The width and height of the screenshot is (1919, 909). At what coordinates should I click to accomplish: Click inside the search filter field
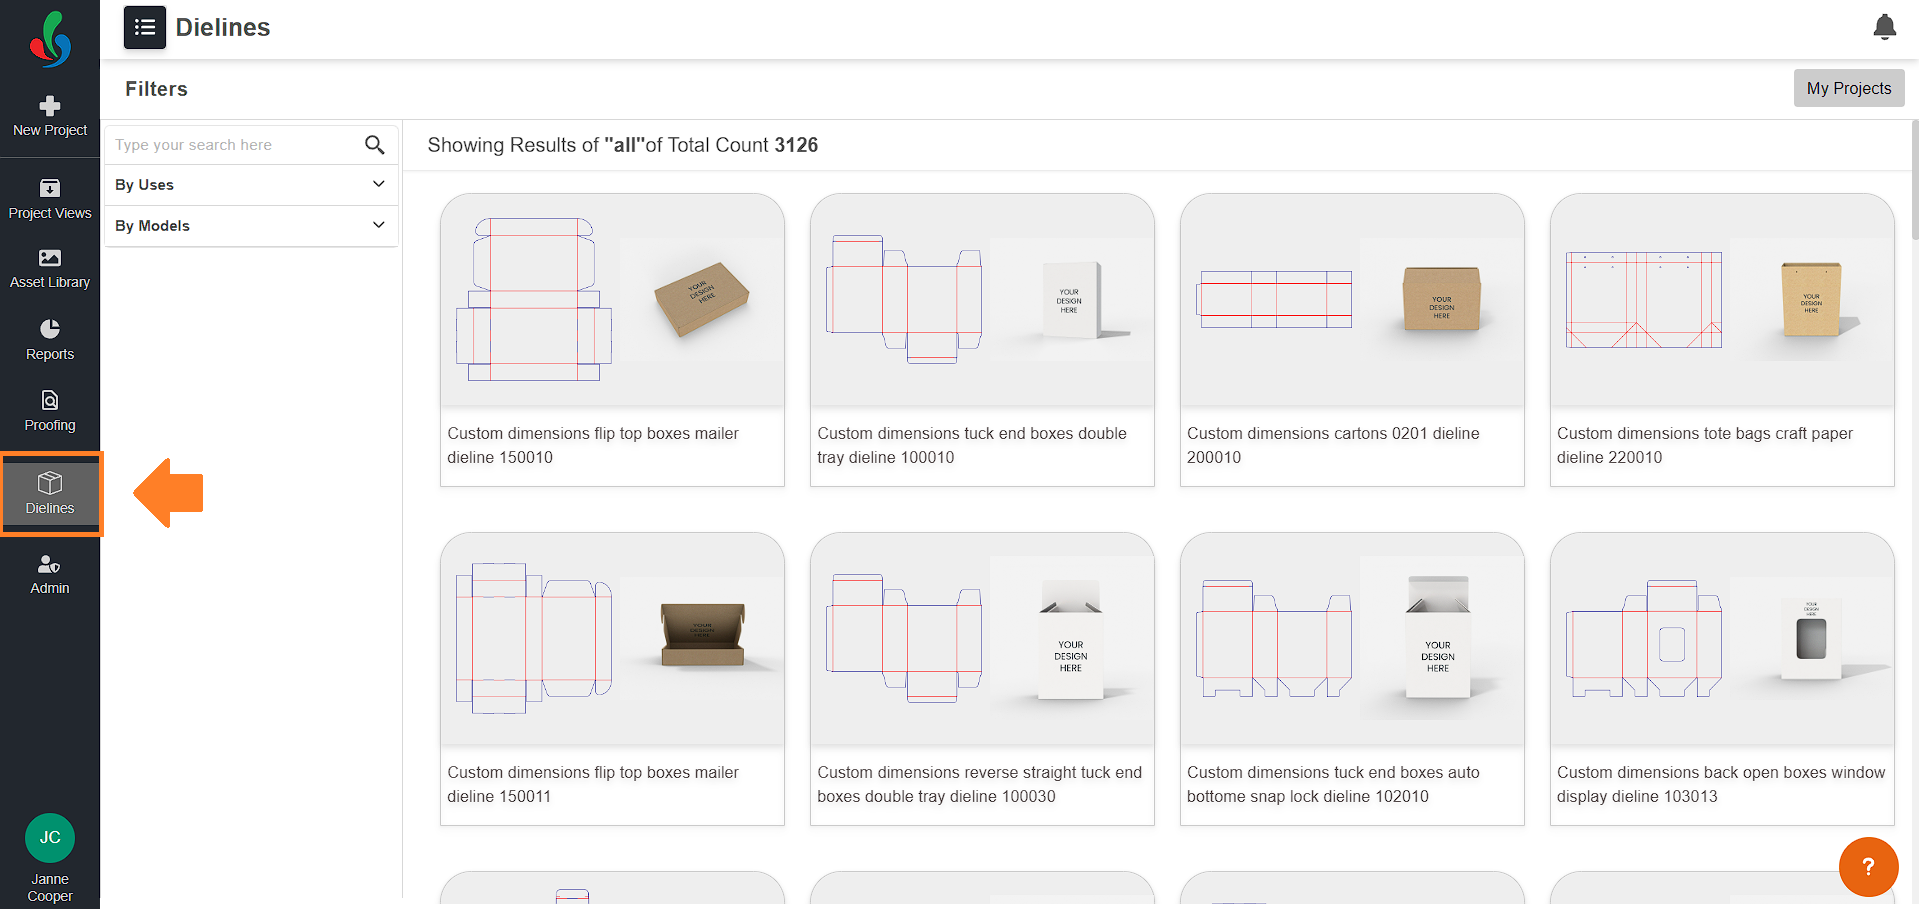point(235,145)
